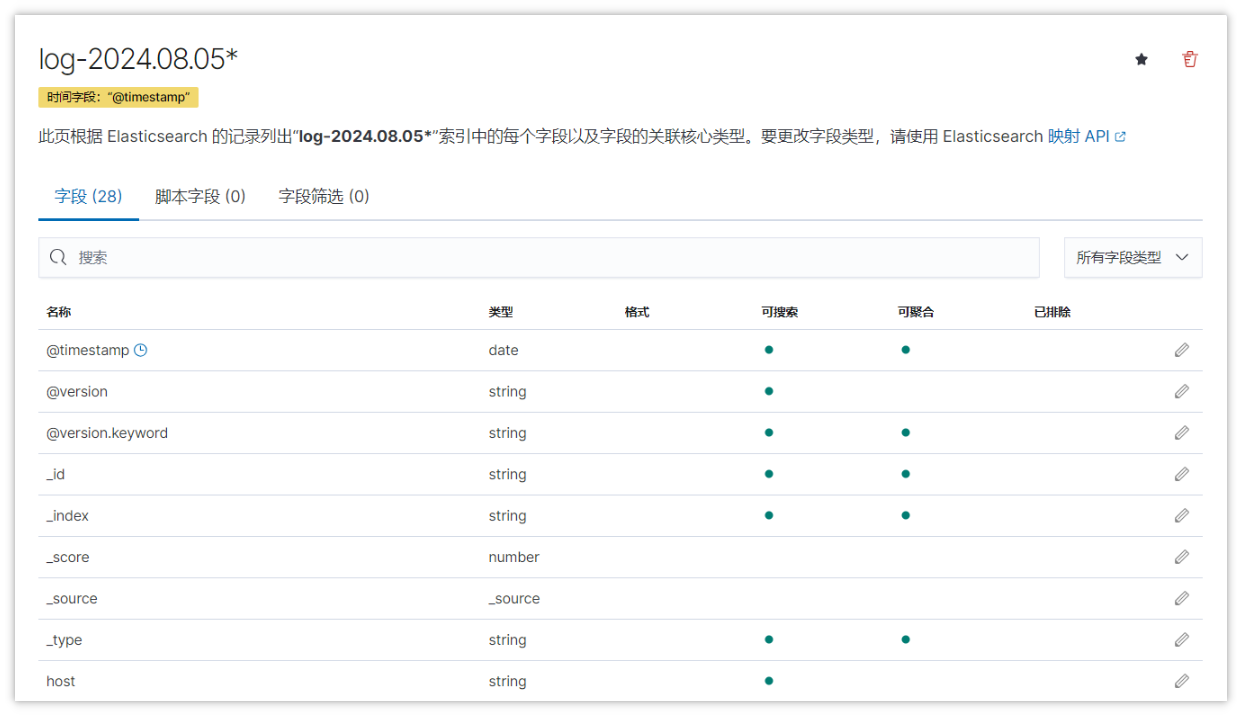Select the @version field name
The height and width of the screenshot is (716, 1242).
(x=77, y=392)
